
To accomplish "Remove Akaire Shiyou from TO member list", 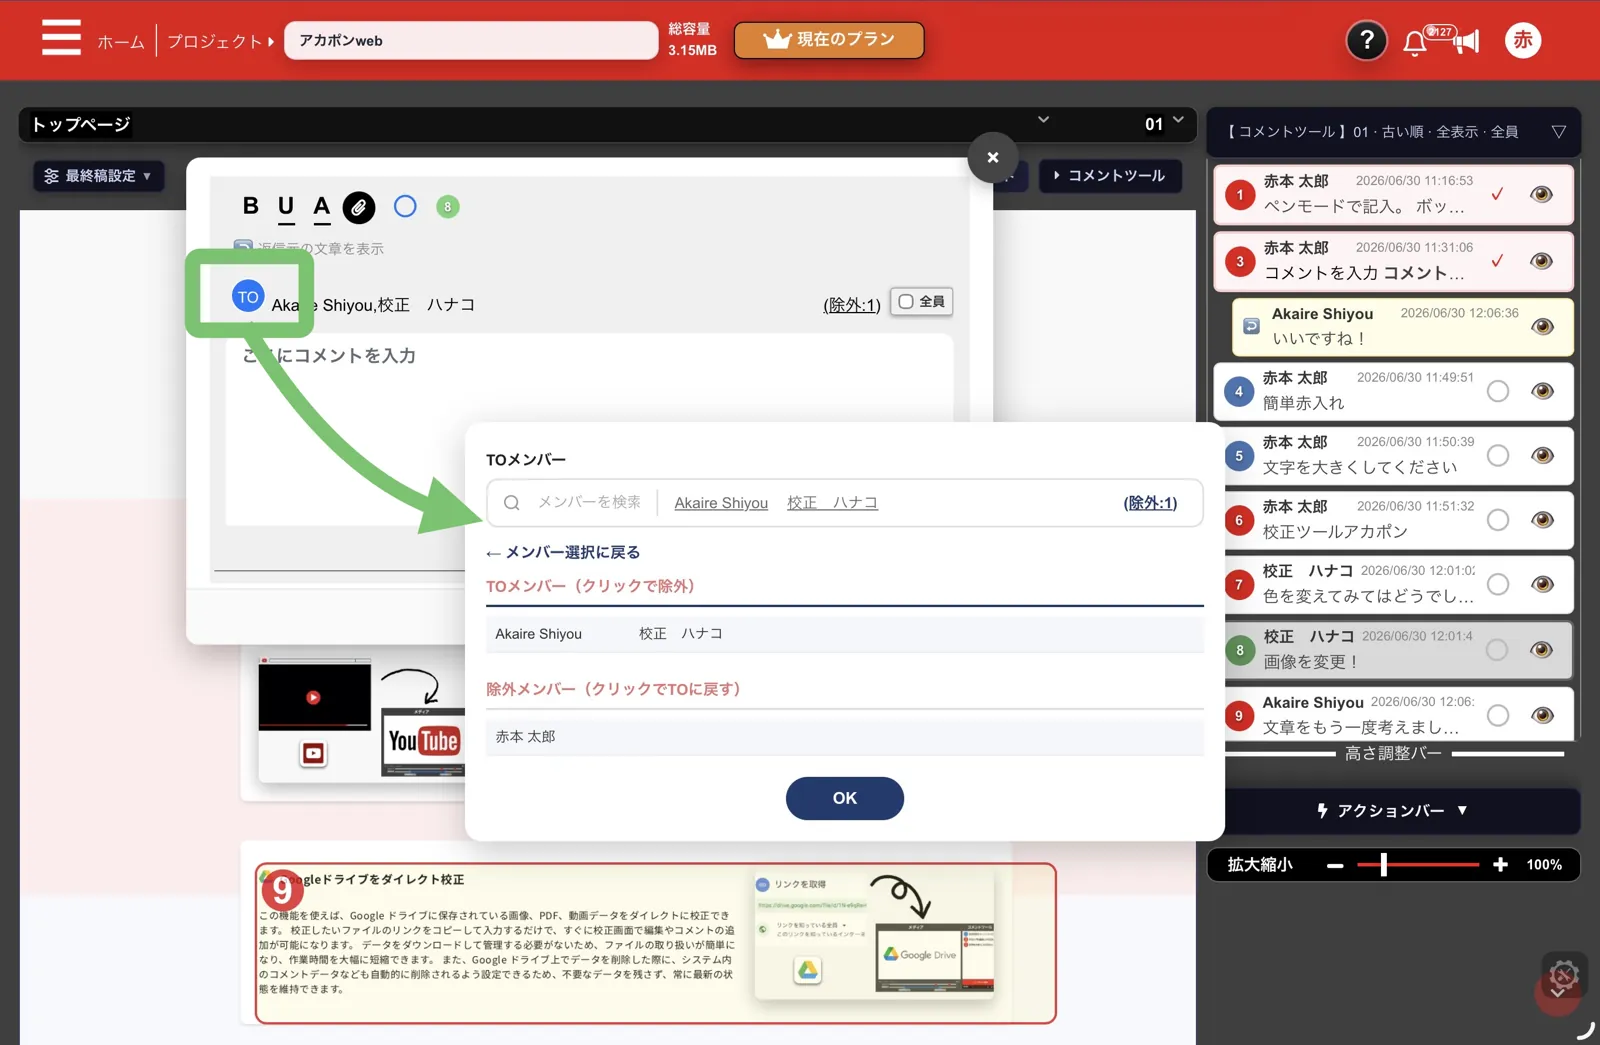I will coord(538,634).
